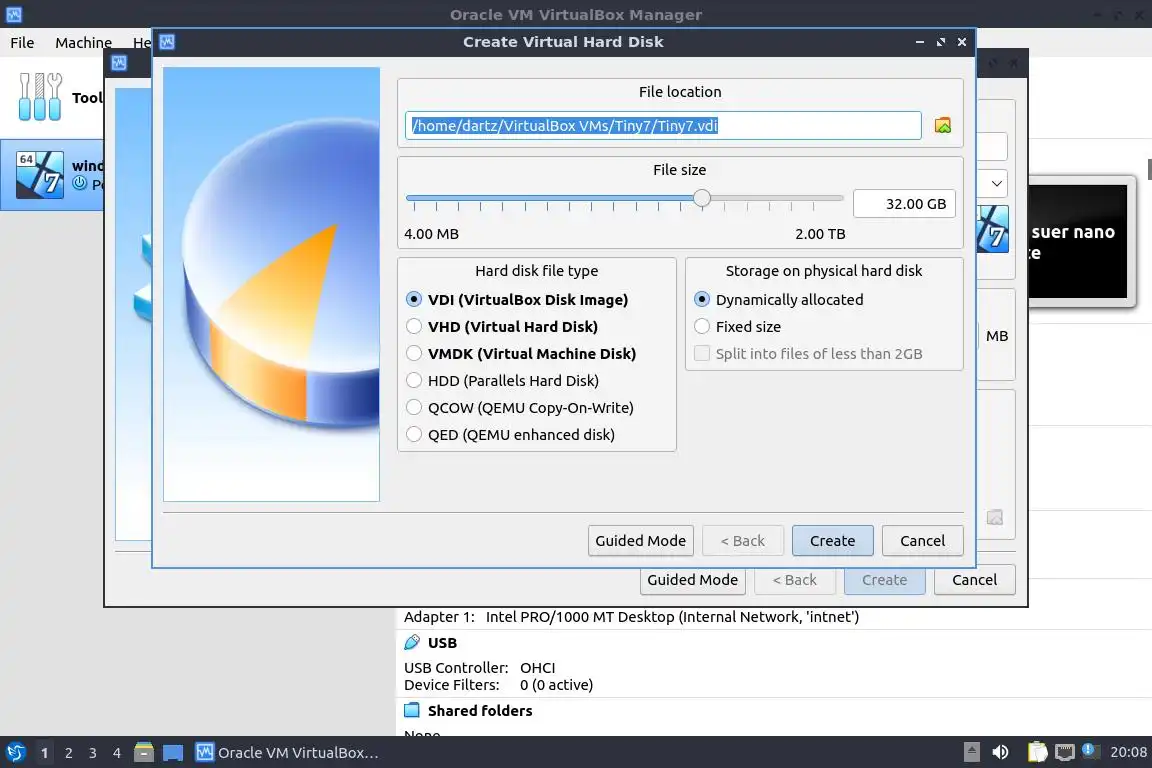The width and height of the screenshot is (1152, 768).
Task: Switch to workspace 1 in taskbar
Action: 45,752
